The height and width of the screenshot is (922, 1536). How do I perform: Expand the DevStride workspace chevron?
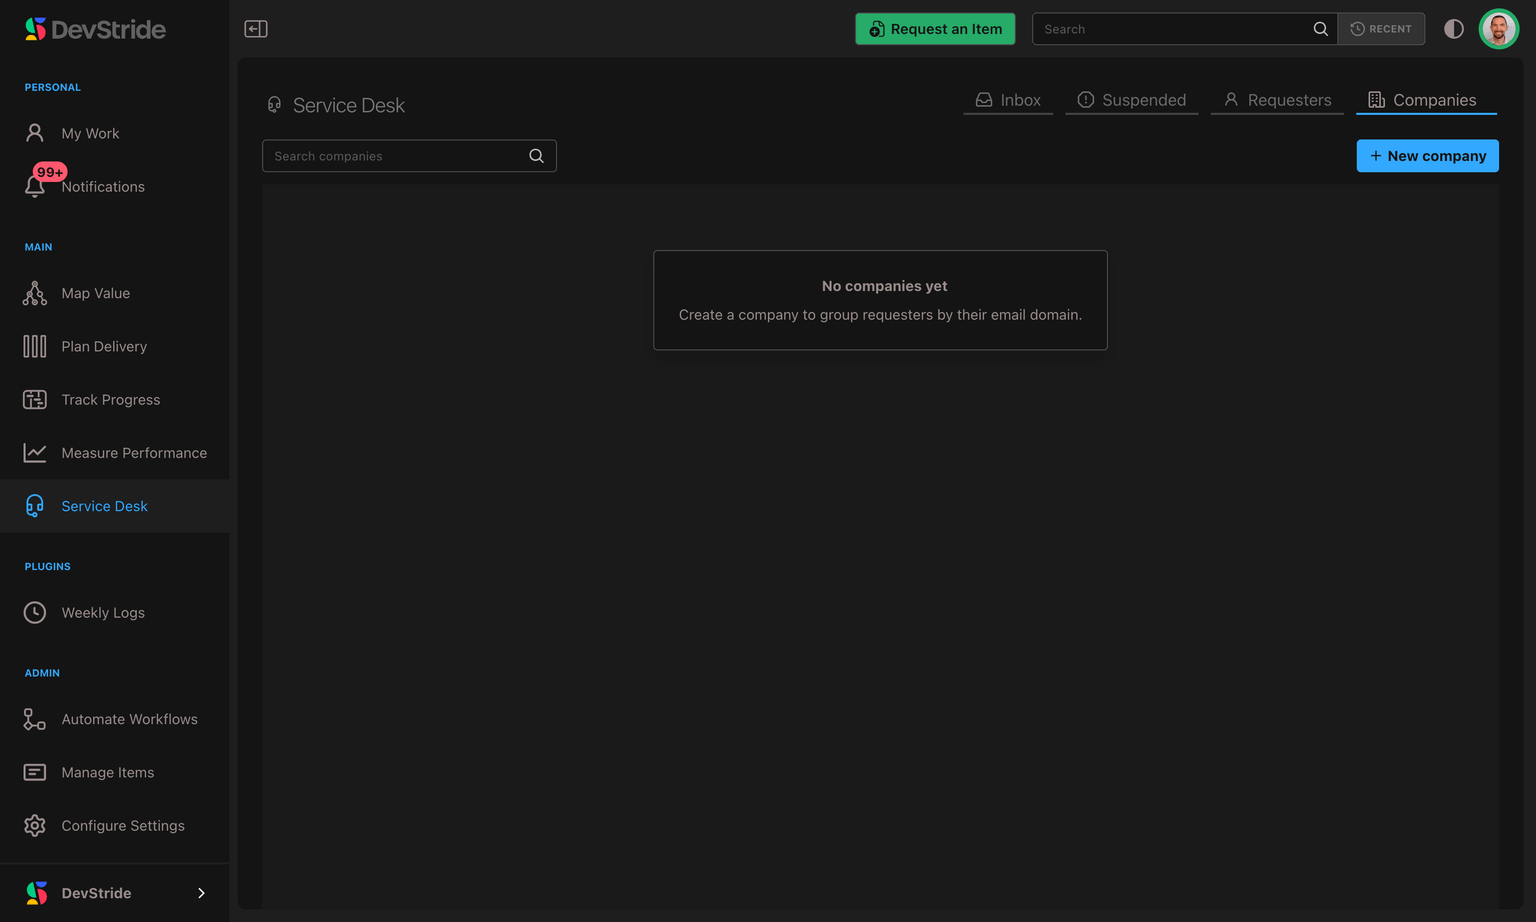coord(201,893)
